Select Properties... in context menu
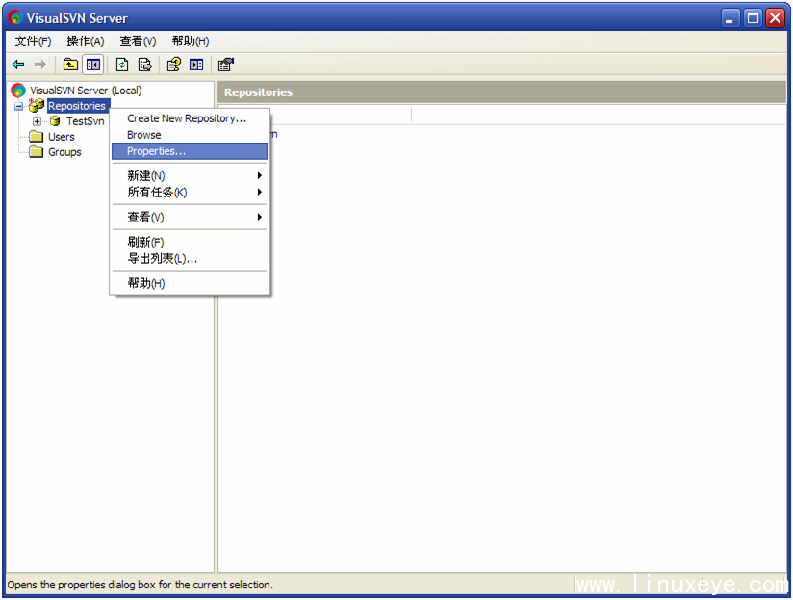This screenshot has height=600, width=793. (190, 151)
